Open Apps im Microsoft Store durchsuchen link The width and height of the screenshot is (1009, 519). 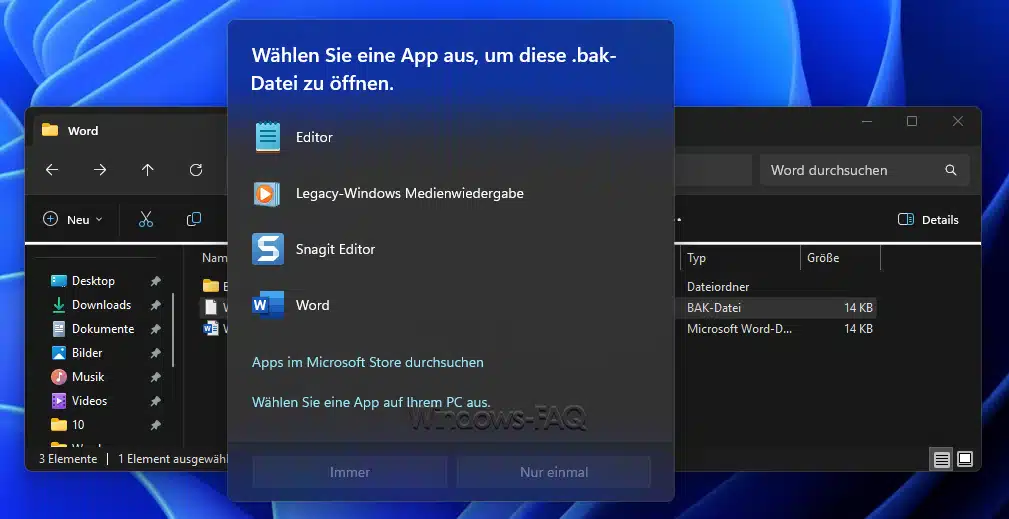[367, 362]
